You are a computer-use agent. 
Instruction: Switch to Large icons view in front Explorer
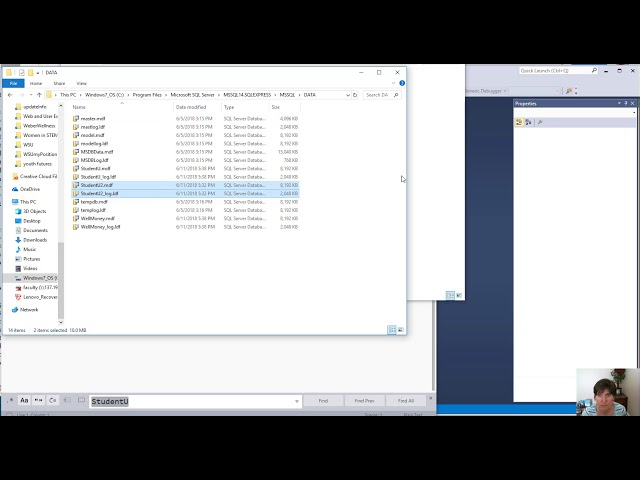(x=401, y=330)
